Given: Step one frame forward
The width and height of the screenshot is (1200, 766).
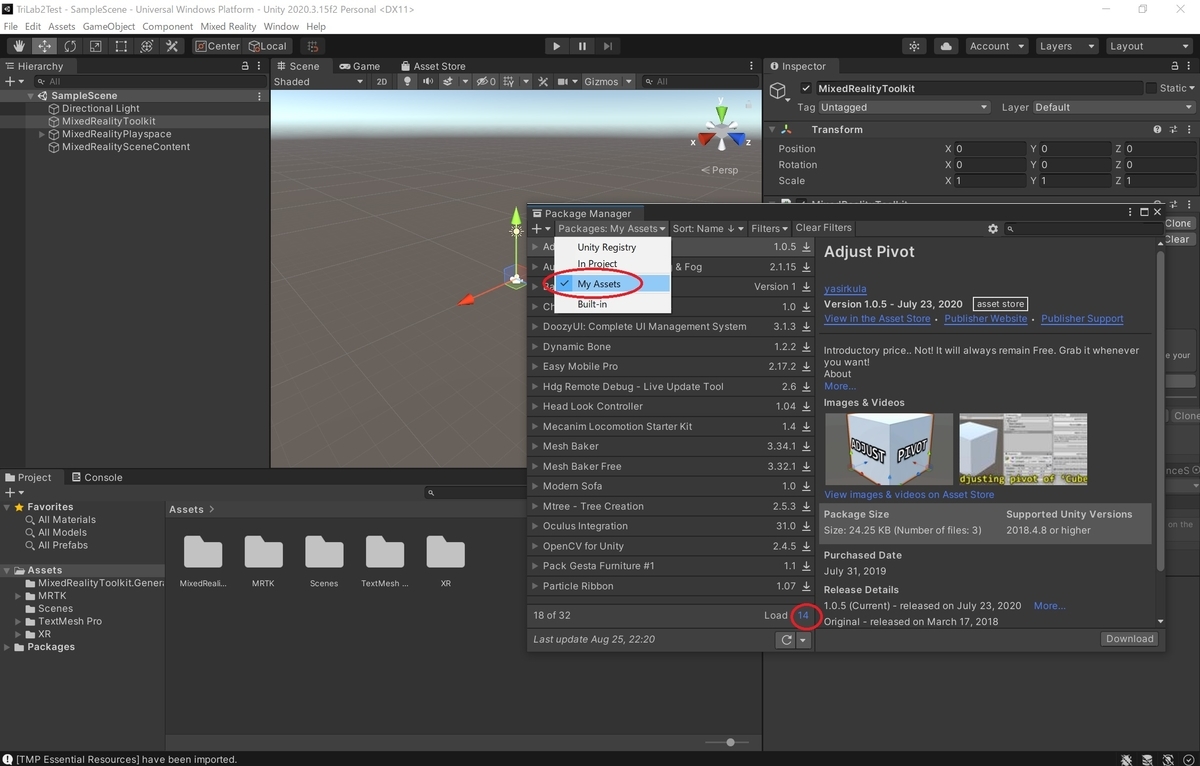Looking at the screenshot, I should pyautogui.click(x=607, y=46).
